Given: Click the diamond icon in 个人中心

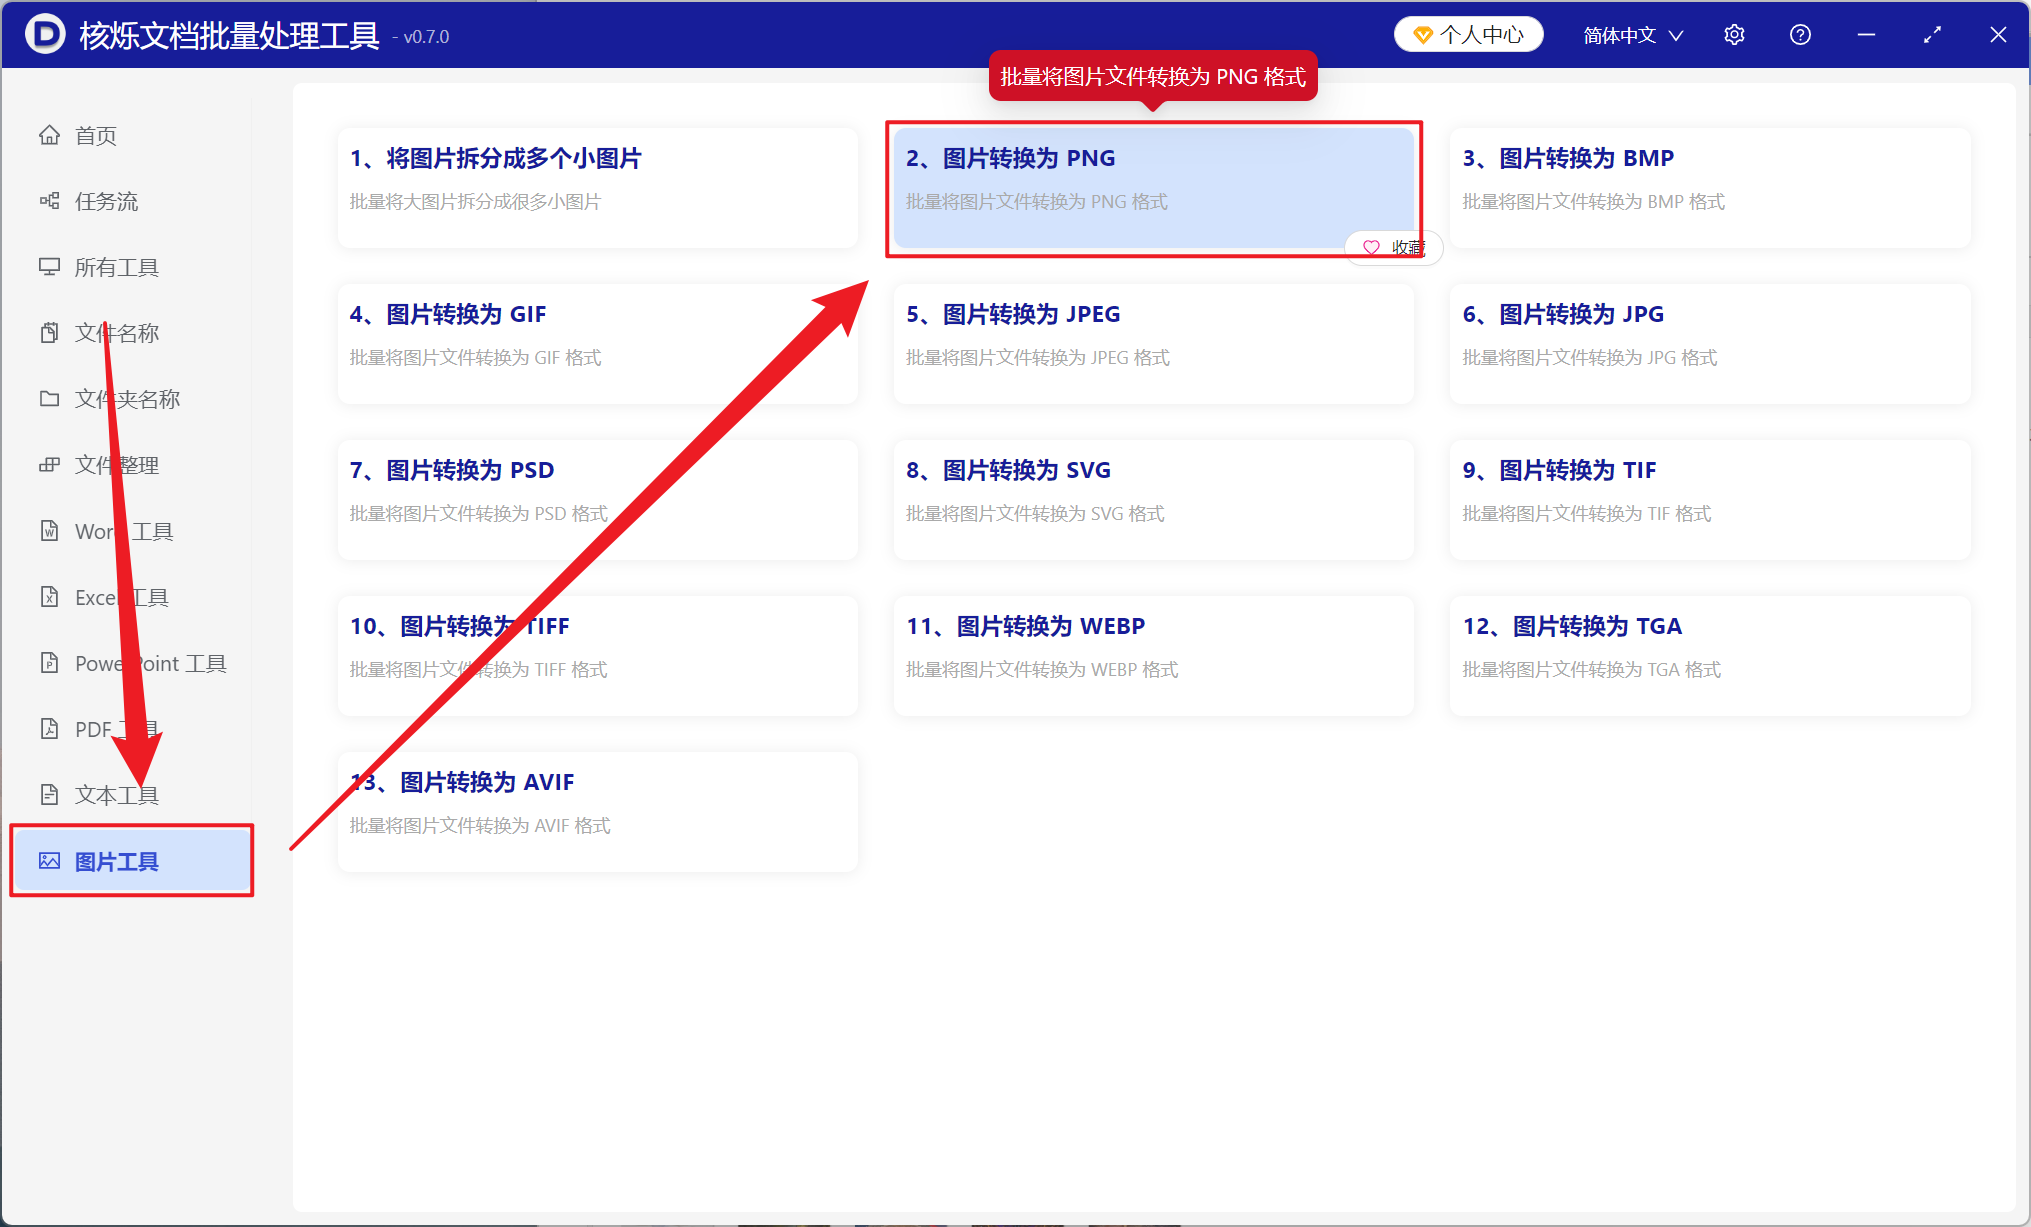Looking at the screenshot, I should click(x=1423, y=35).
